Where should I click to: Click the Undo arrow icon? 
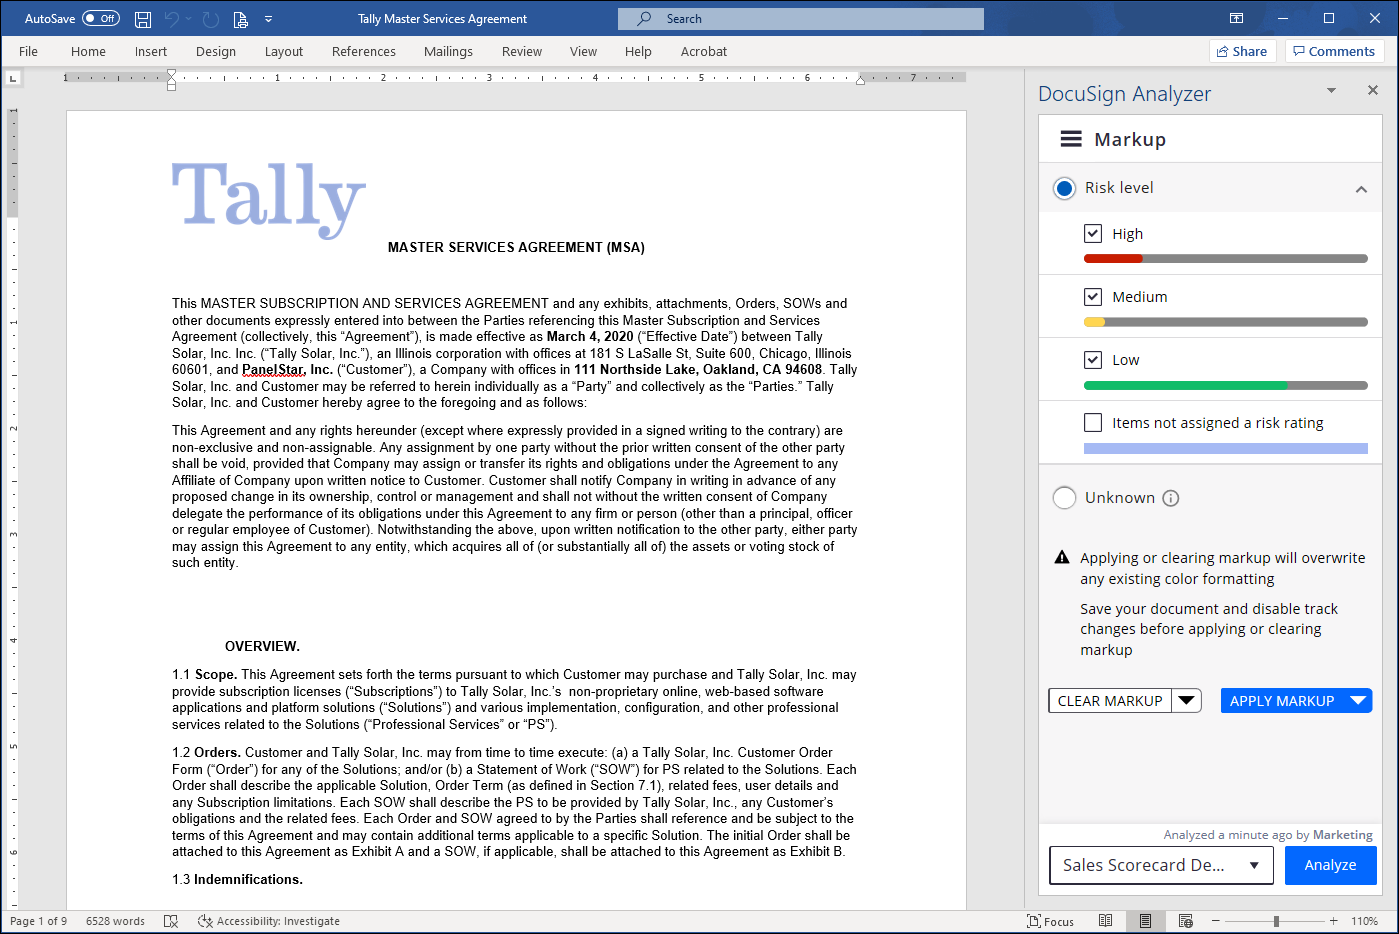(172, 19)
